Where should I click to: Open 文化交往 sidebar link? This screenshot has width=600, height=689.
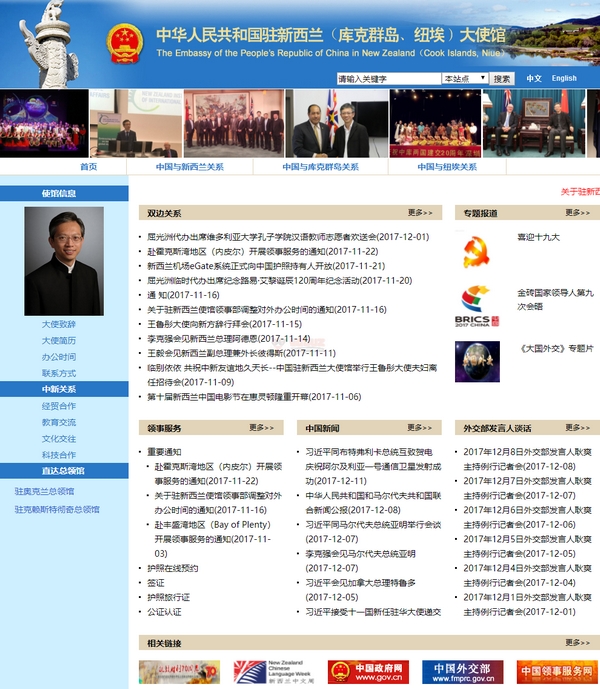[59, 439]
